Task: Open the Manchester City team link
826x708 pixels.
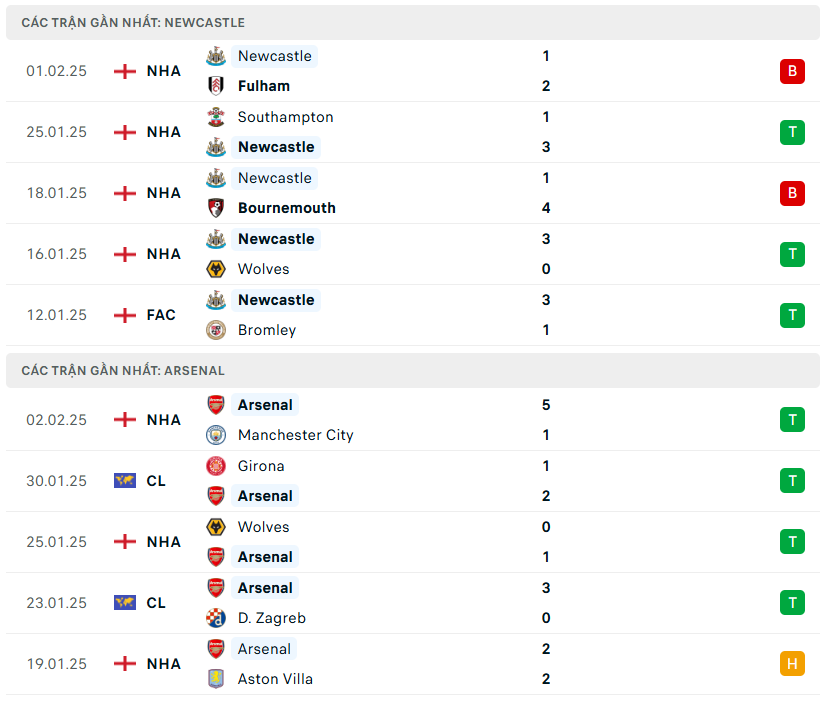Action: point(295,435)
